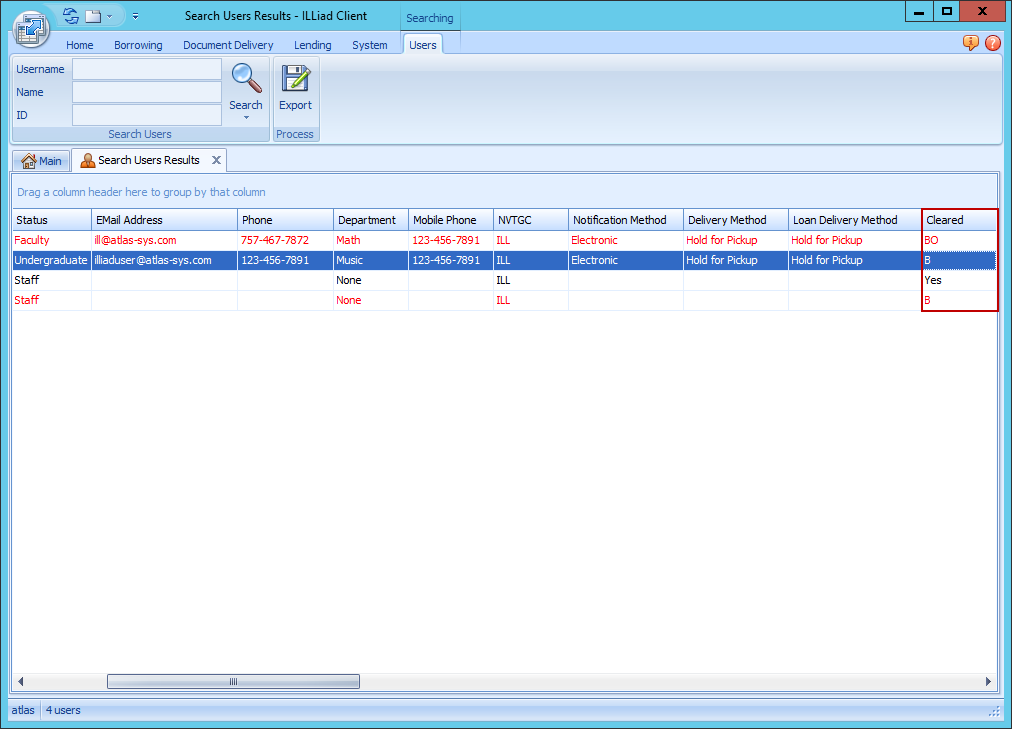
Task: Click the magnifying glass Search icon
Action: point(246,78)
